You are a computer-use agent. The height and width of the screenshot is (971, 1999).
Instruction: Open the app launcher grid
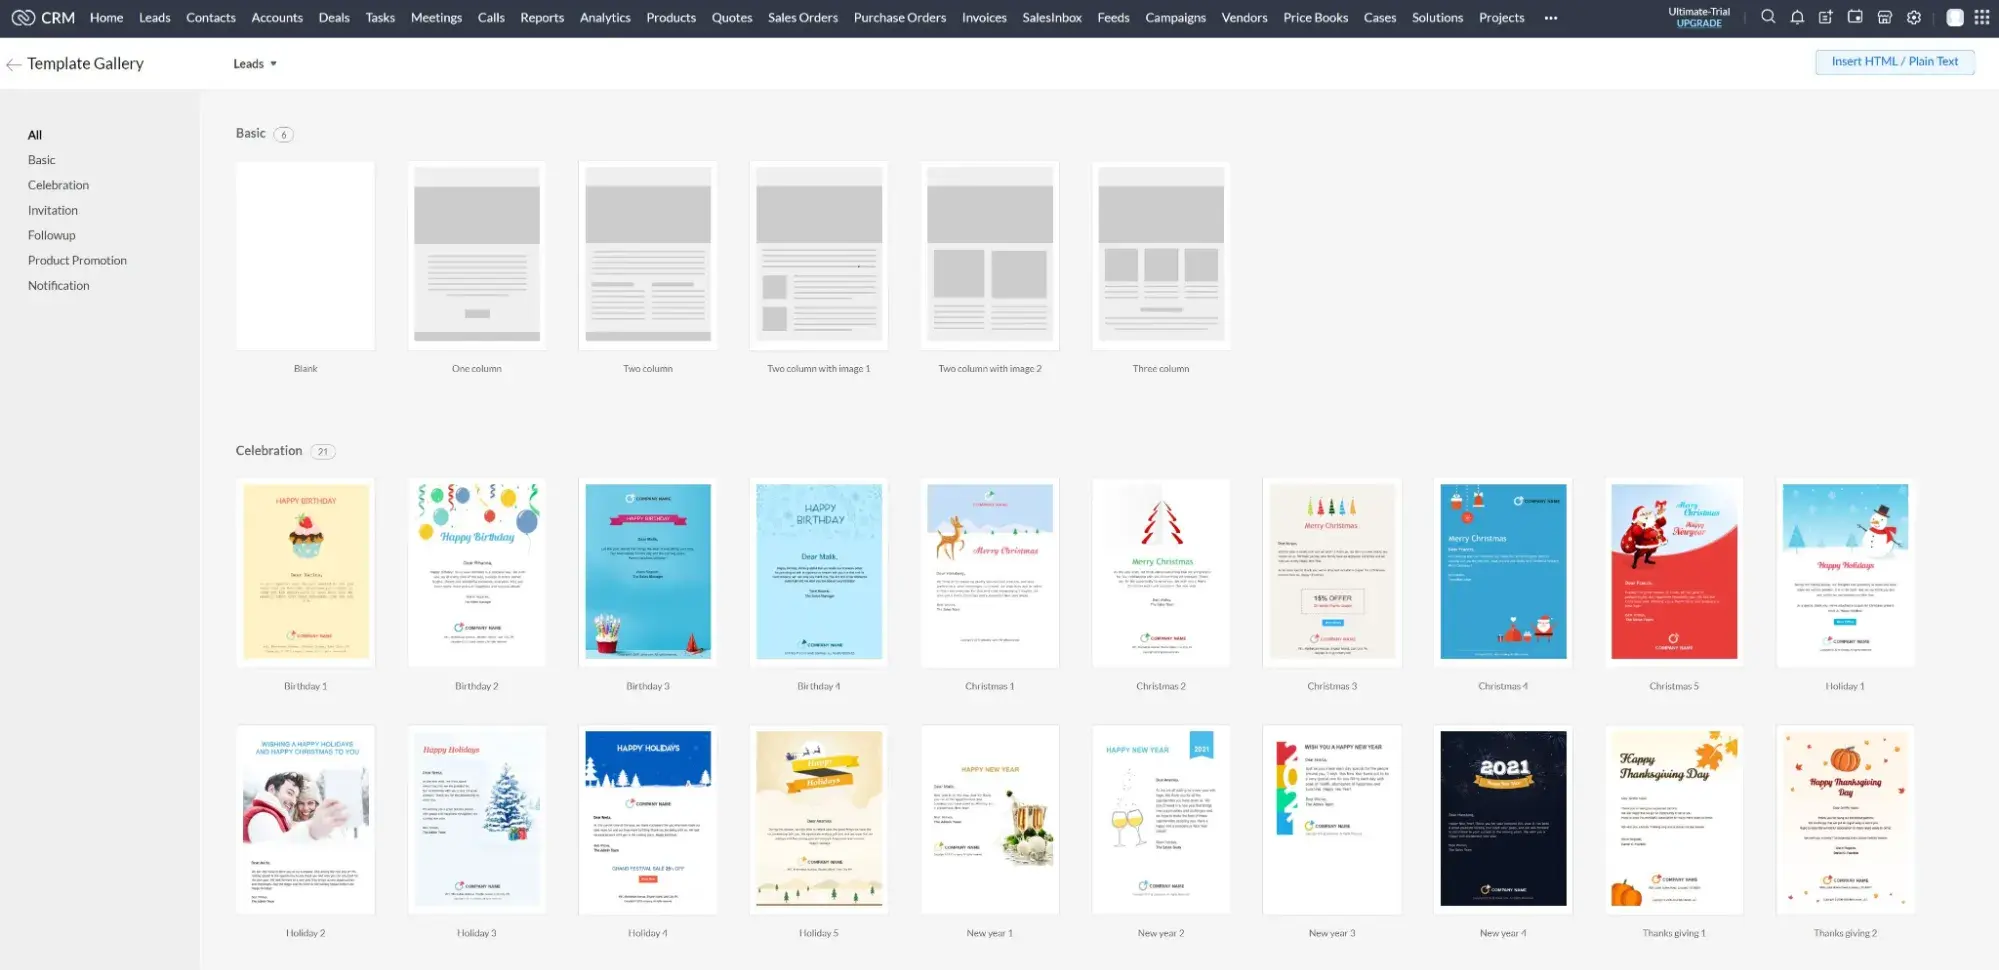tap(1983, 17)
